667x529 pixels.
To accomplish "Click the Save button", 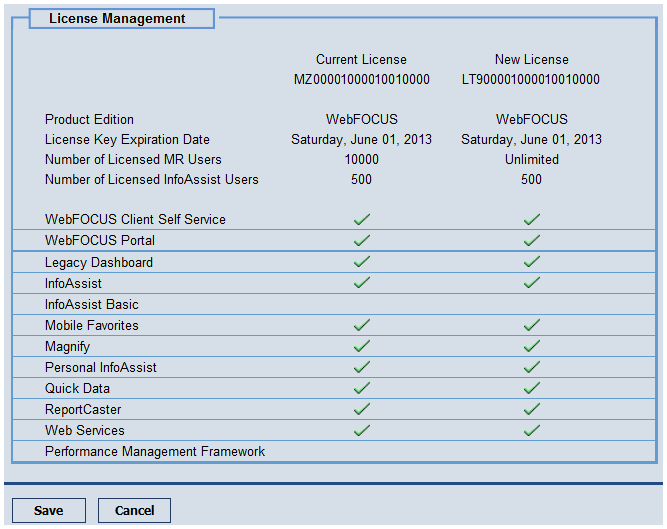I will pos(48,510).
